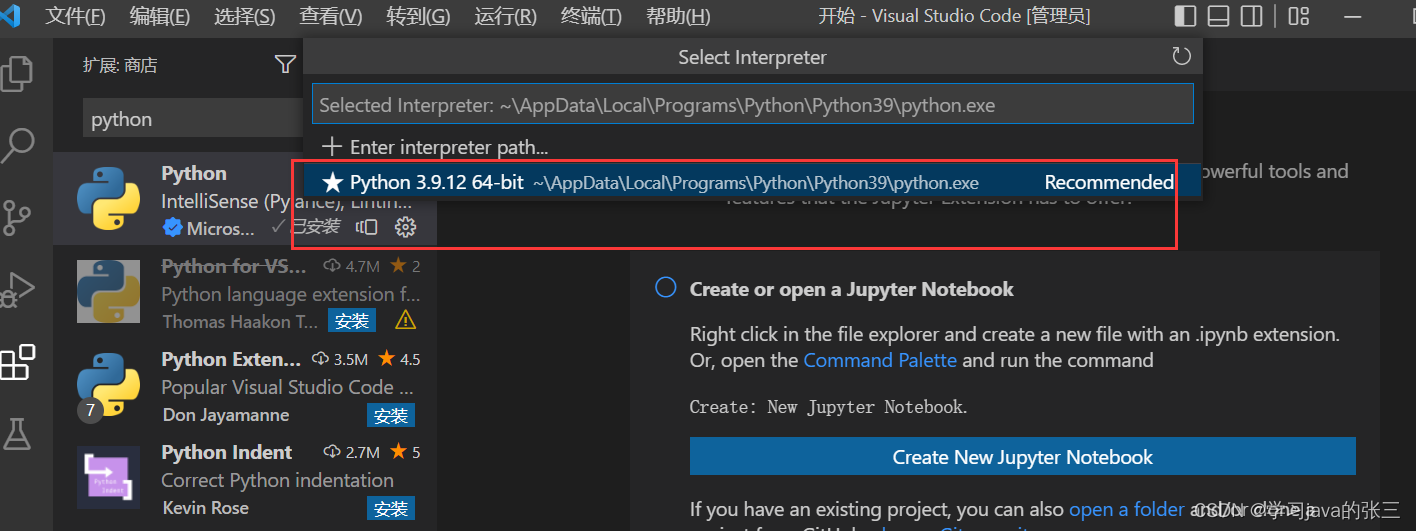Click 已安装 status on Python extension

click(306, 227)
